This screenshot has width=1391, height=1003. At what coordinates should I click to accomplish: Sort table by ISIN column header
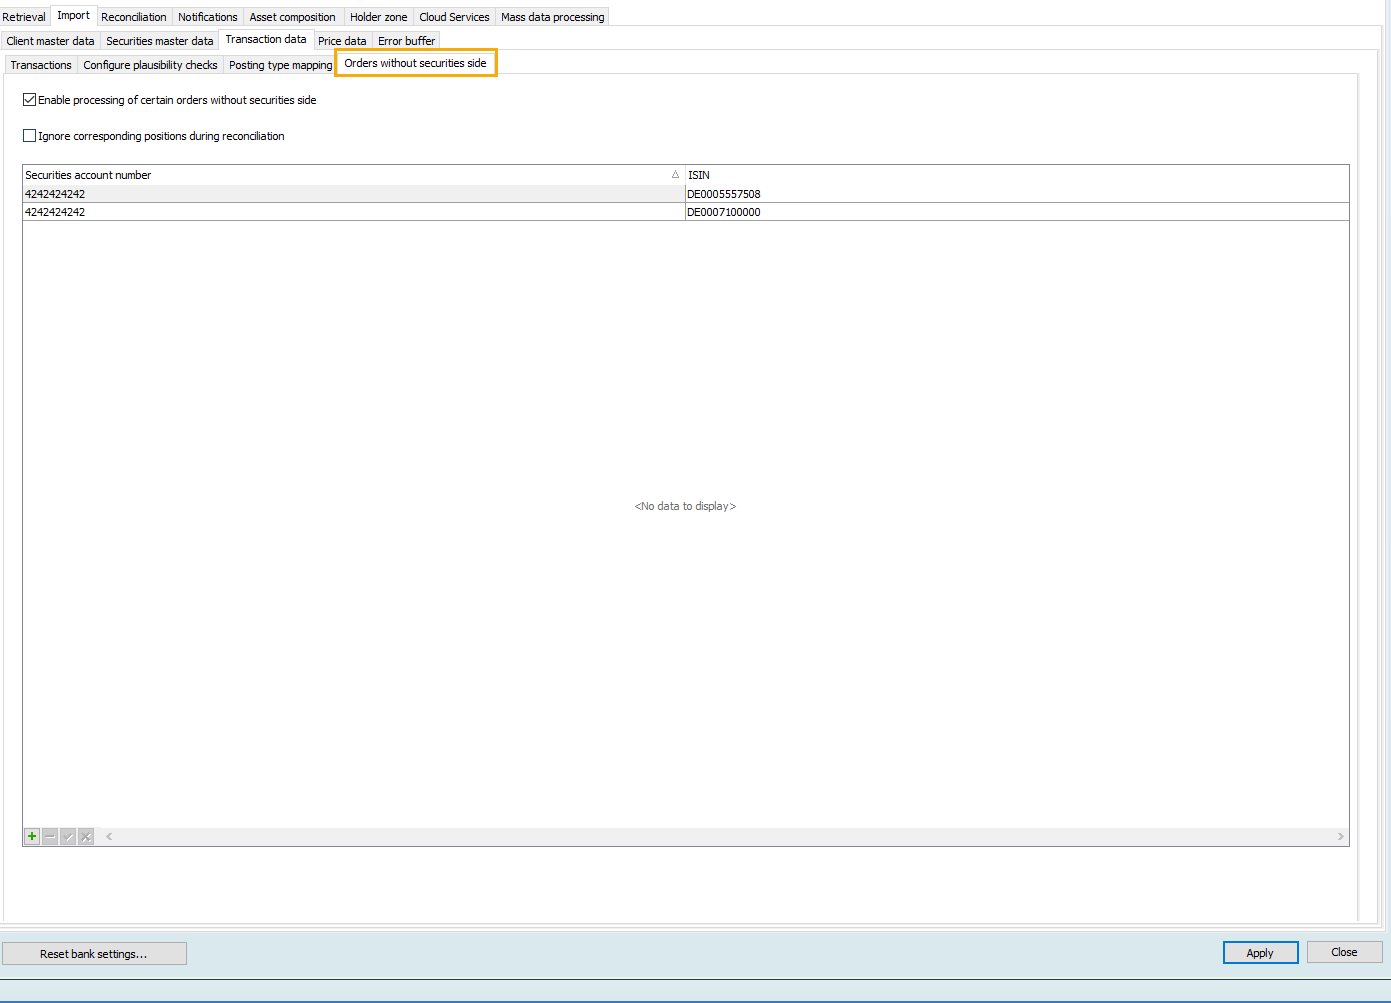[1016, 175]
